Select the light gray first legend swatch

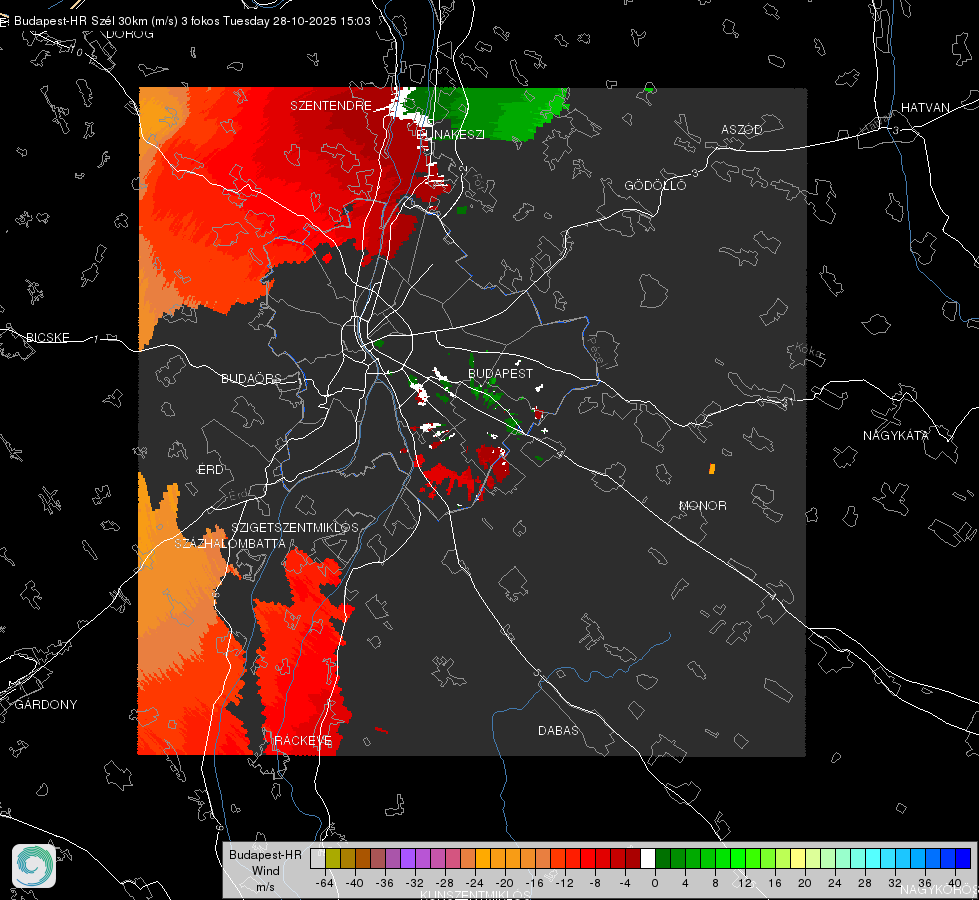tap(318, 858)
